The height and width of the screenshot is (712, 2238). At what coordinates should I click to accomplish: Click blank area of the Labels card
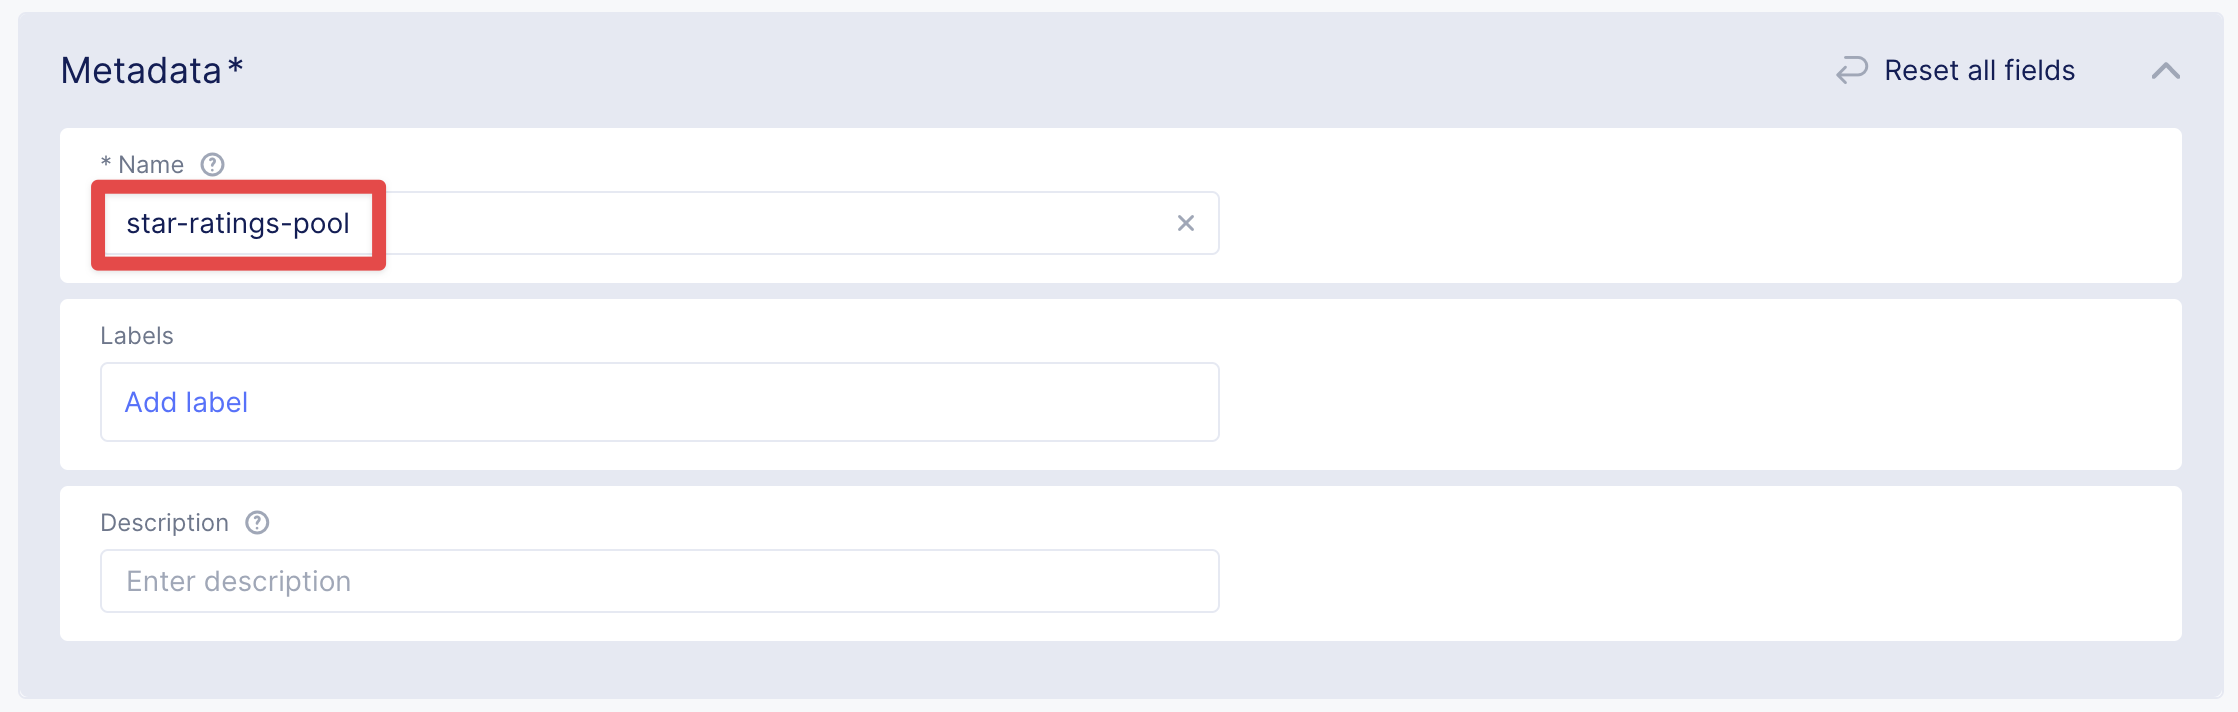point(1700,386)
